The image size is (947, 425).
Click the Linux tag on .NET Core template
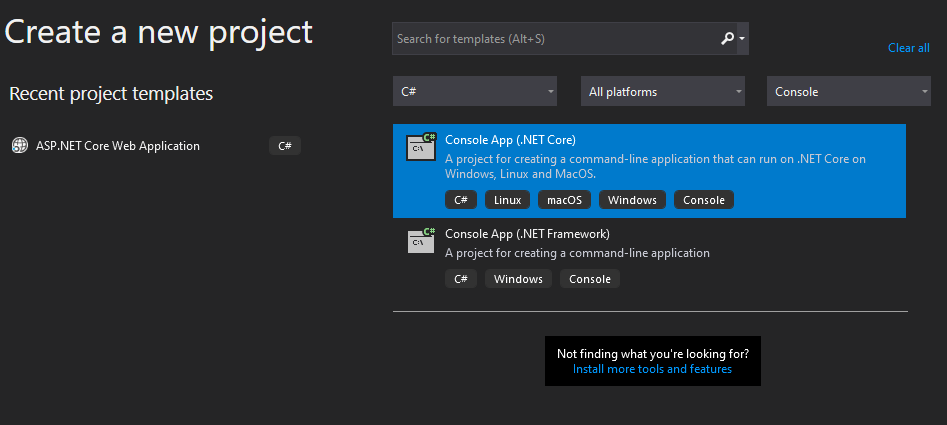pos(507,200)
